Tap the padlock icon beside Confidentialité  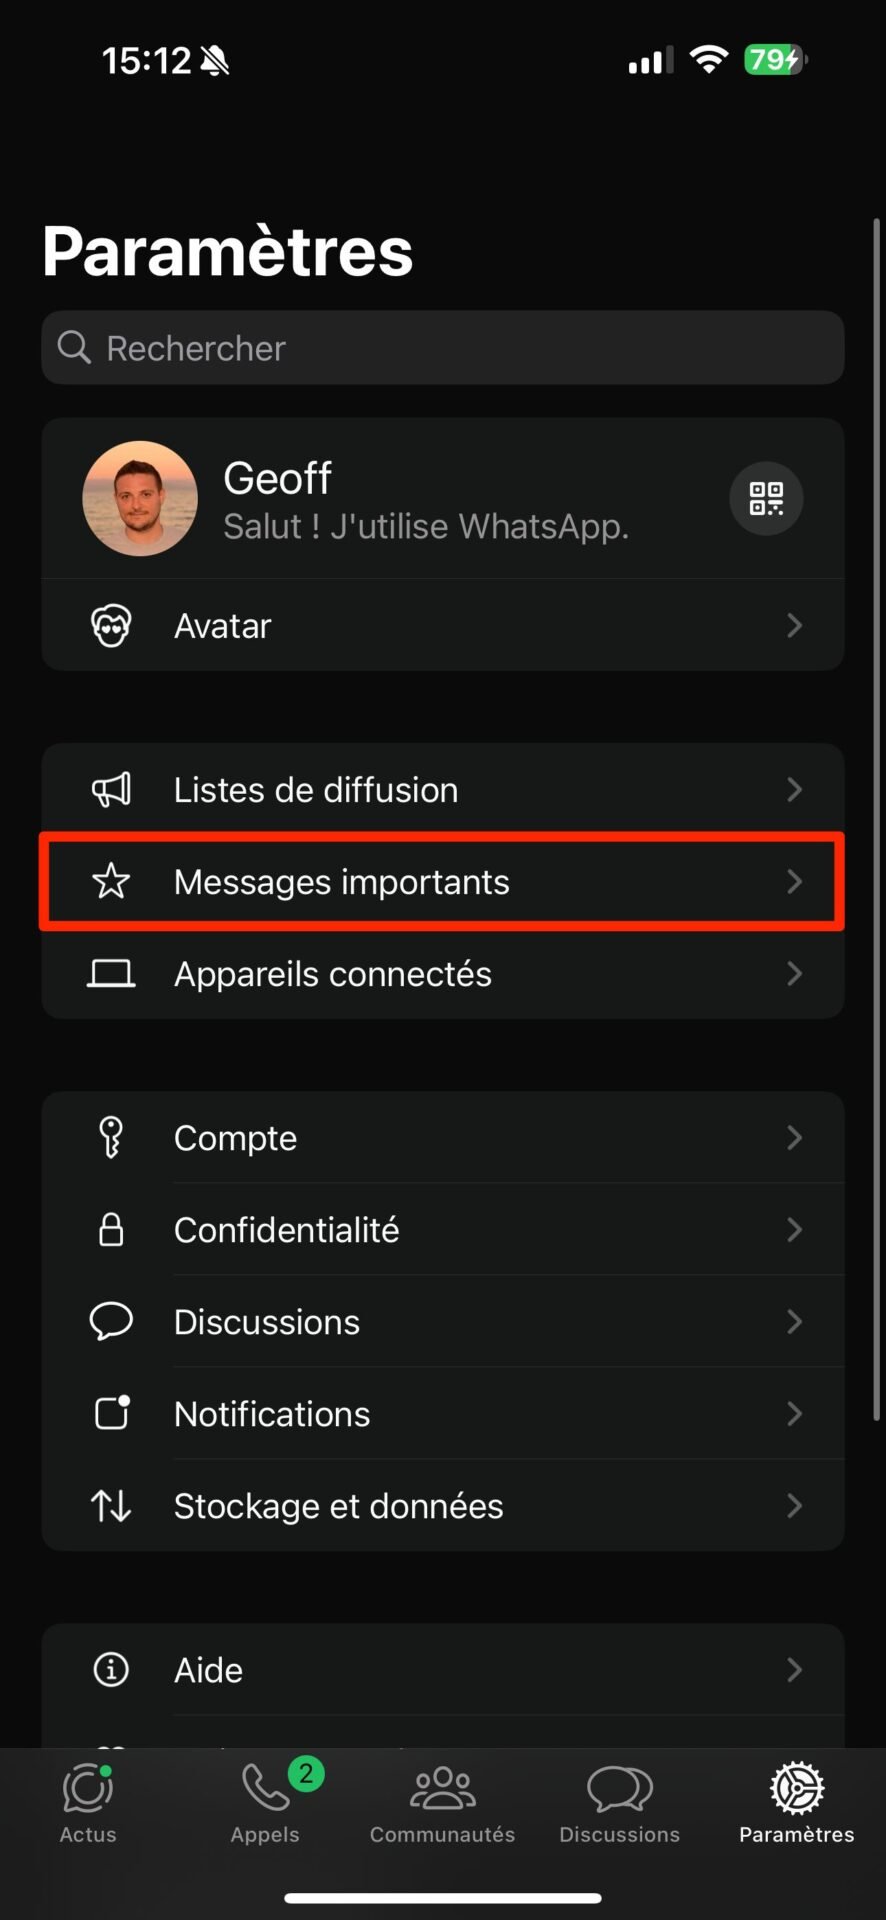[x=111, y=1230]
